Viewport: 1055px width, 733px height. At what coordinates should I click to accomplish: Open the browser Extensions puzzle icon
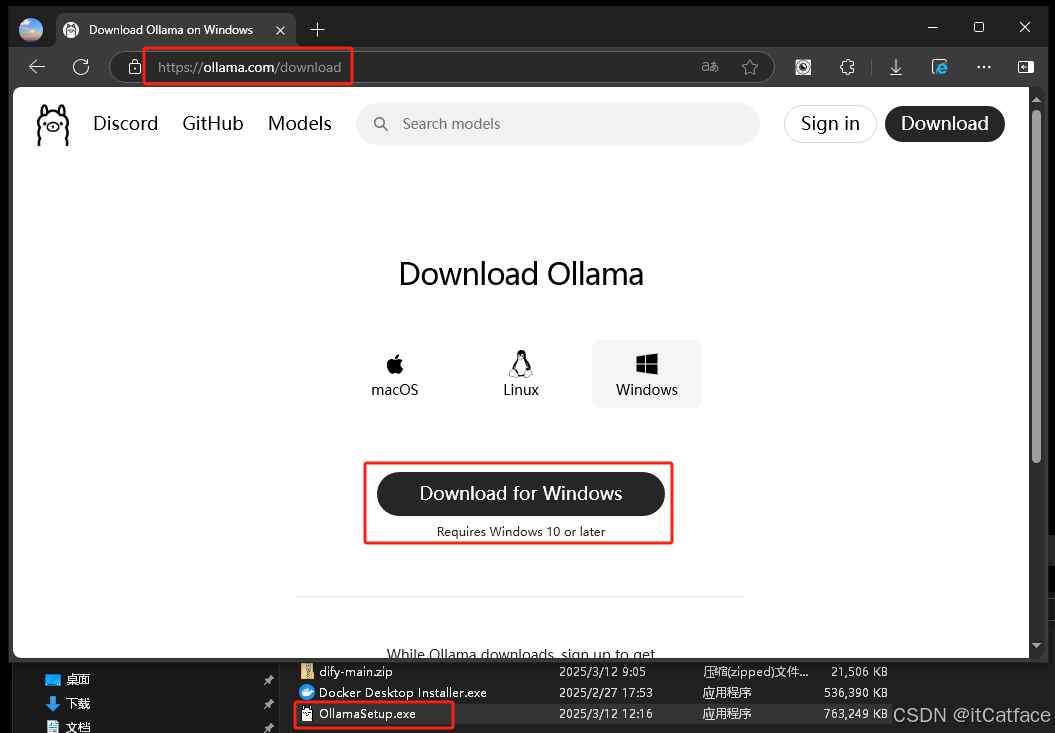847,67
